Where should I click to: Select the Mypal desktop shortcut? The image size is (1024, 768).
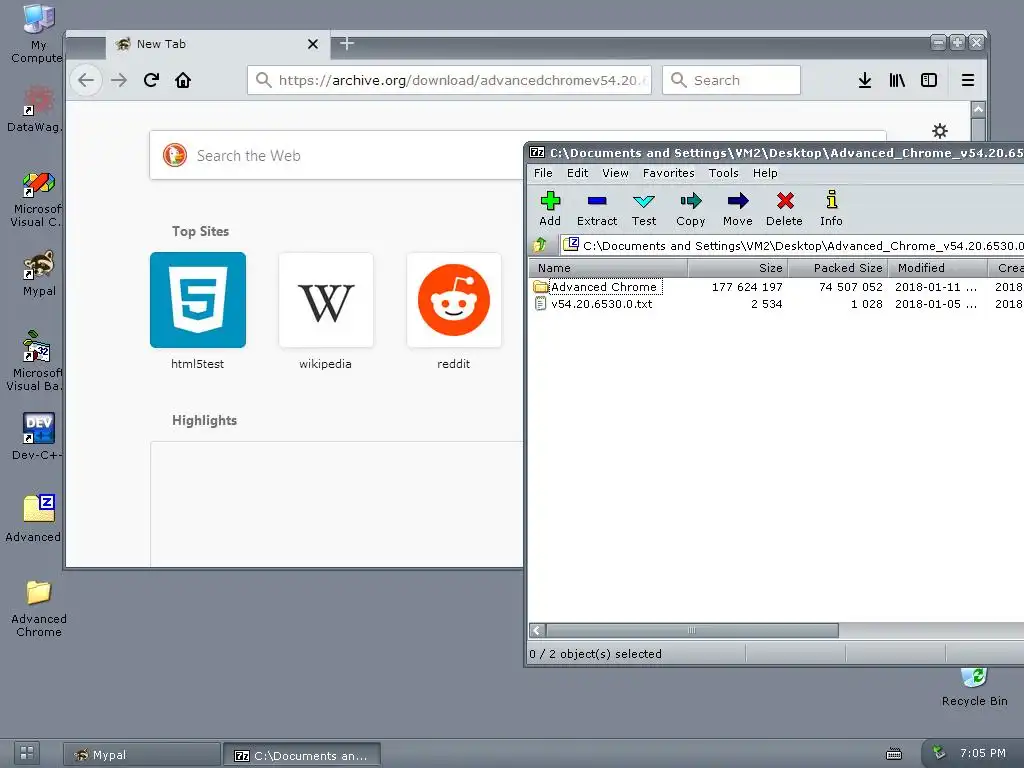tap(39, 274)
